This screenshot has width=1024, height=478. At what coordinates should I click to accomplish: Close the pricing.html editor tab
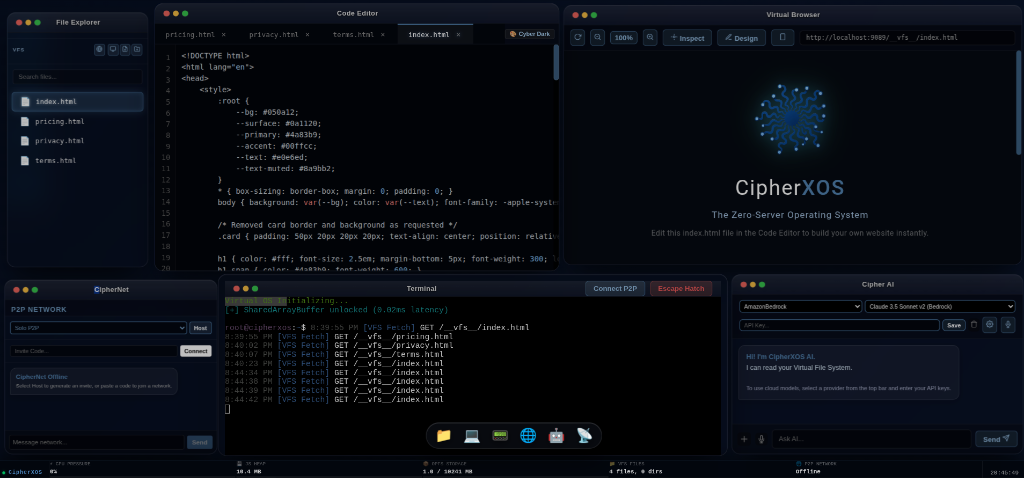(223, 35)
